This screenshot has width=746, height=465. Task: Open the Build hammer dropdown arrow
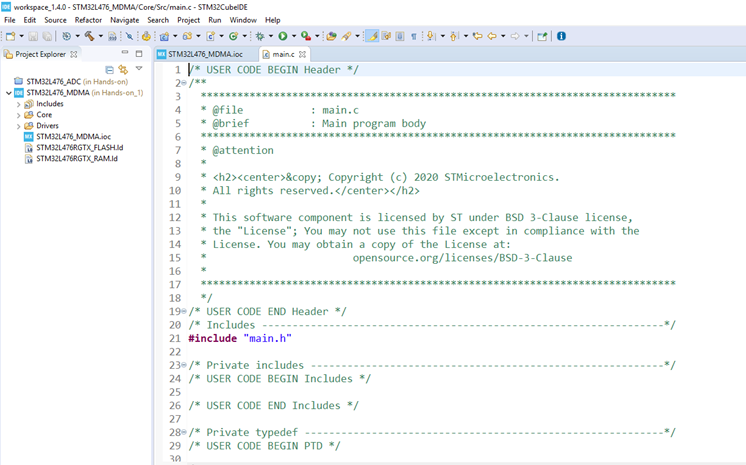point(100,36)
